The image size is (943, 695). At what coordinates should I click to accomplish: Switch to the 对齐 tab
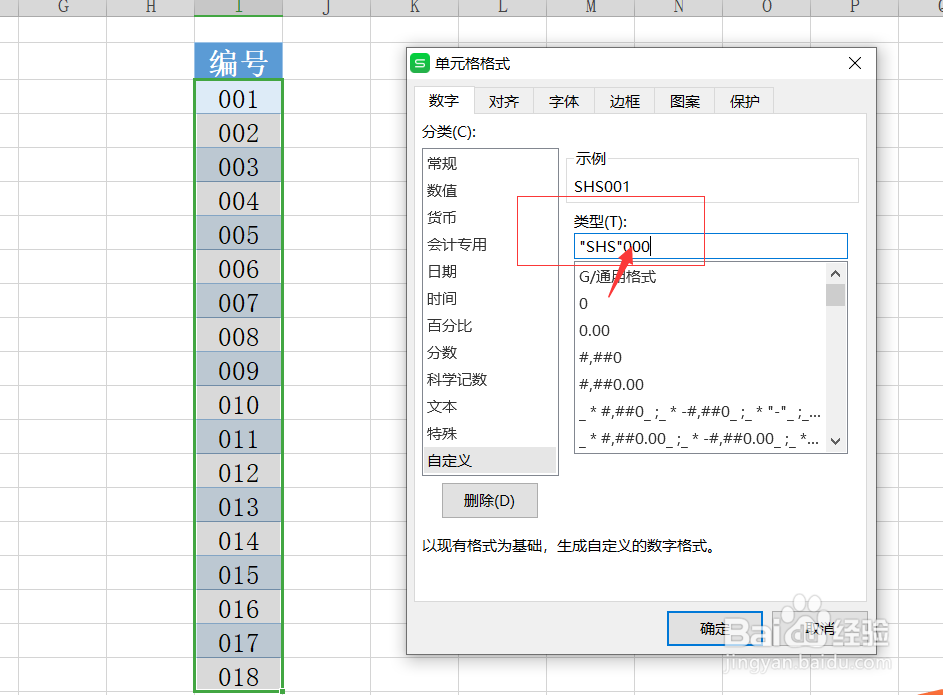[x=503, y=100]
